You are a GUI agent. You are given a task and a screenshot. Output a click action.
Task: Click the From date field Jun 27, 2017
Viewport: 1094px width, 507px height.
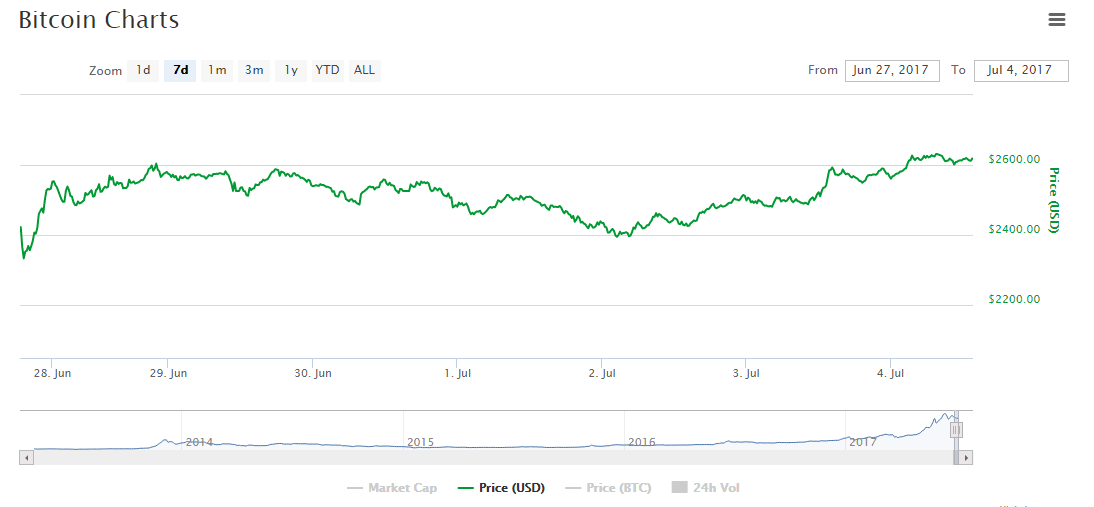tap(892, 70)
